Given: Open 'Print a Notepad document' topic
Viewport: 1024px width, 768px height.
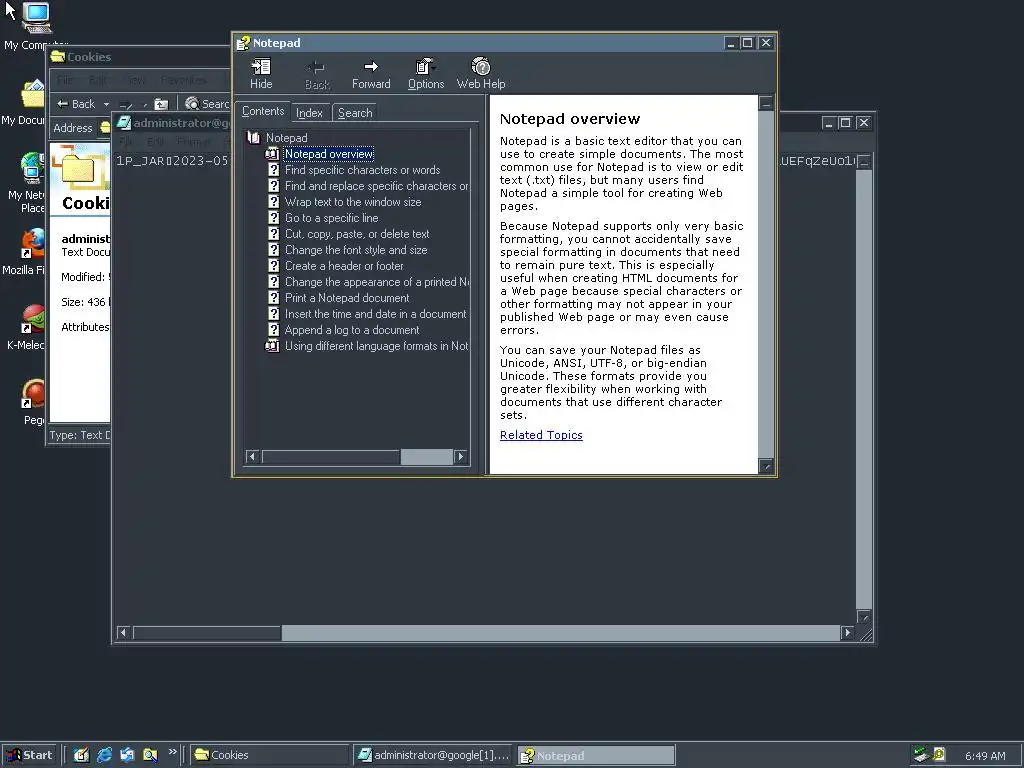Looking at the screenshot, I should click(x=347, y=298).
